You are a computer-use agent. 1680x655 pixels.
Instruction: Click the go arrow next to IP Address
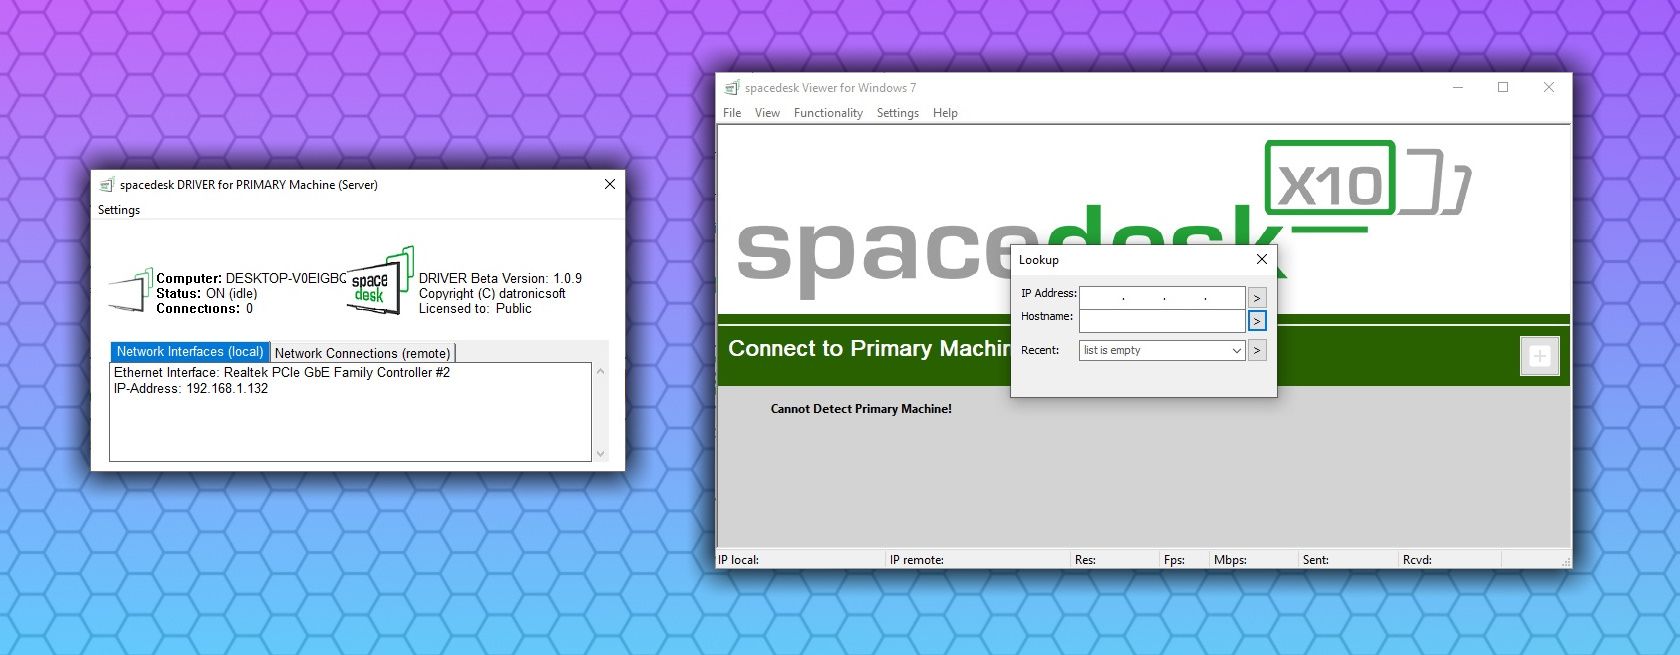coord(1257,298)
